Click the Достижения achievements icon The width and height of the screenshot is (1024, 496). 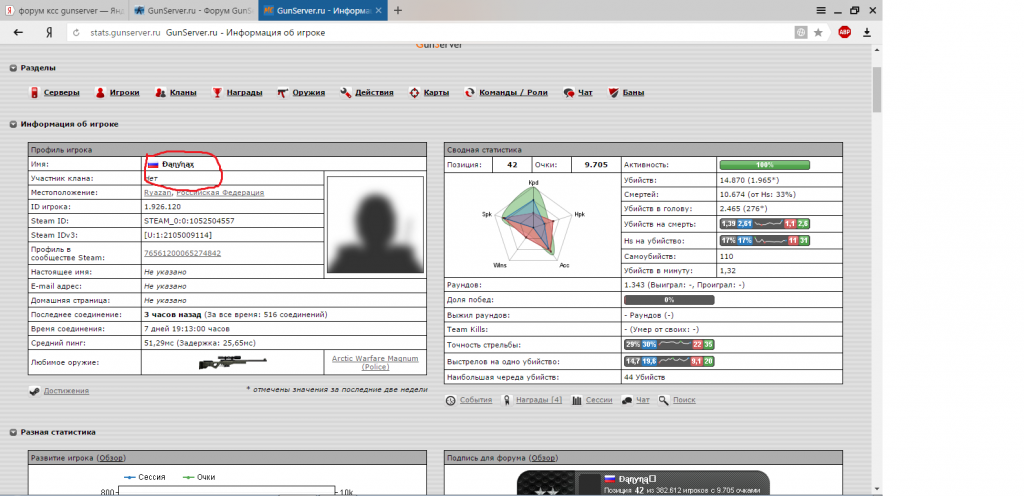(x=35, y=391)
